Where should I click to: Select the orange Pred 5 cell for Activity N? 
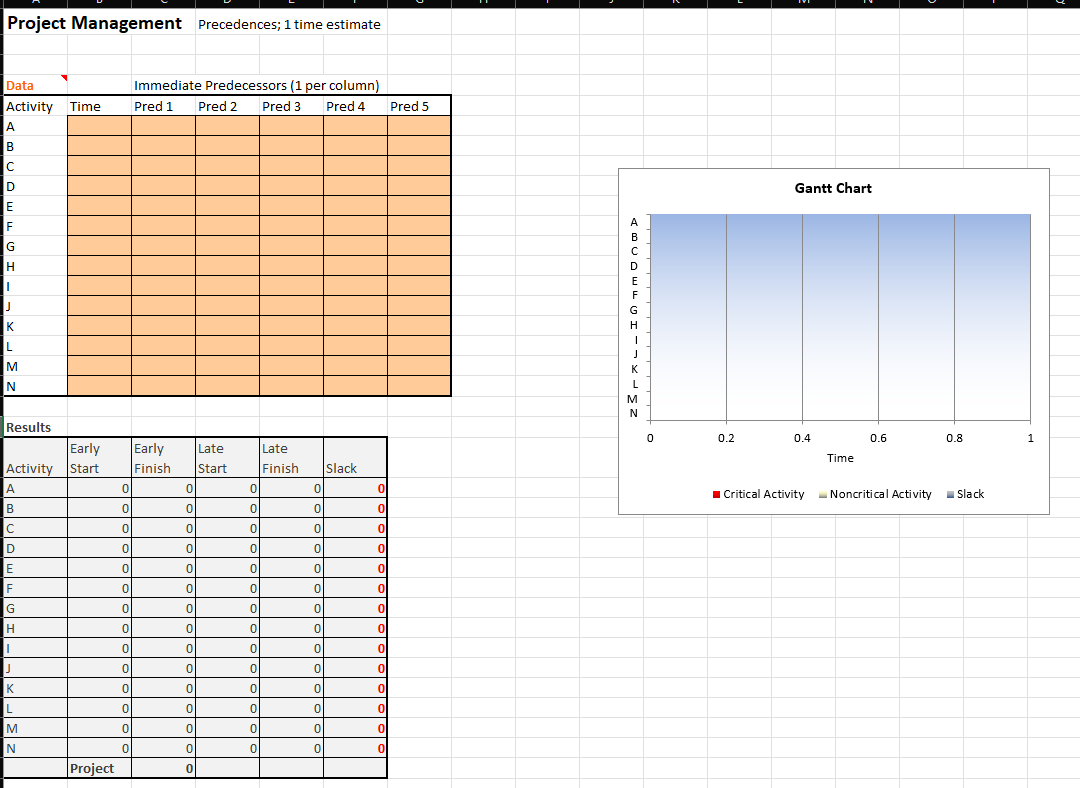tap(418, 386)
